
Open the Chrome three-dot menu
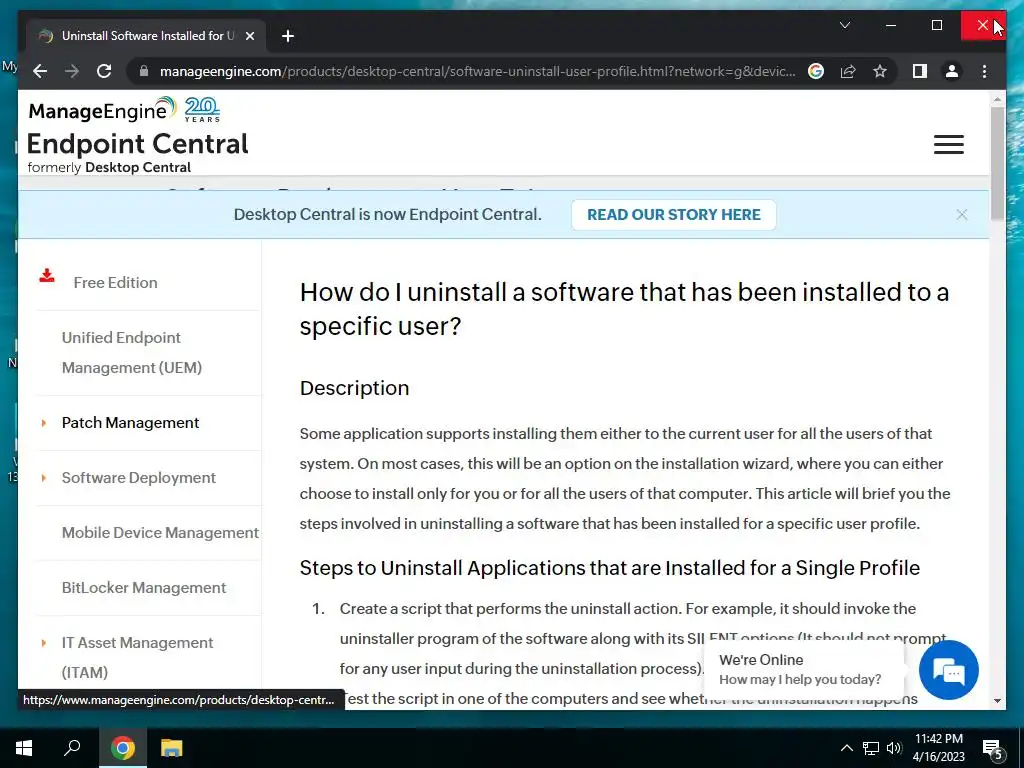pos(984,71)
